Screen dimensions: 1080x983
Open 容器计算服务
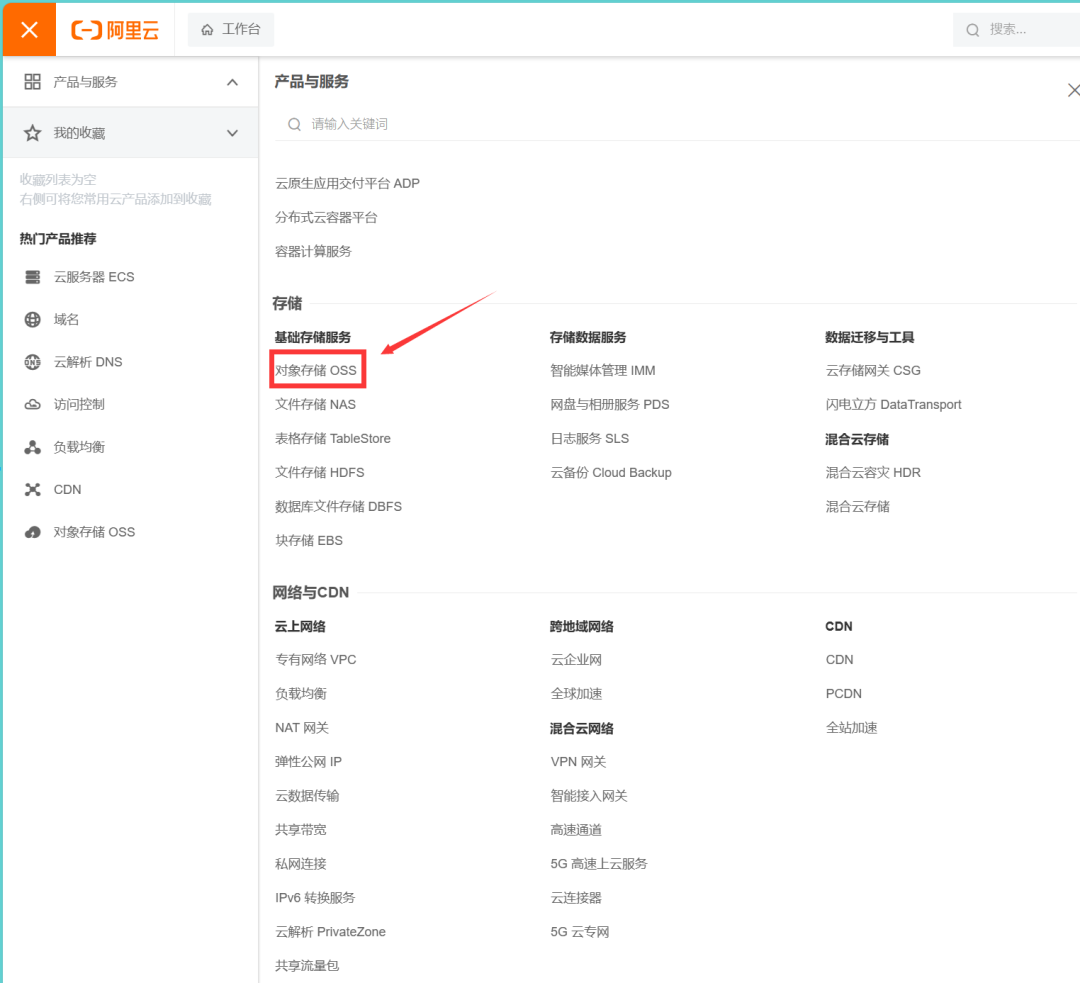point(313,251)
